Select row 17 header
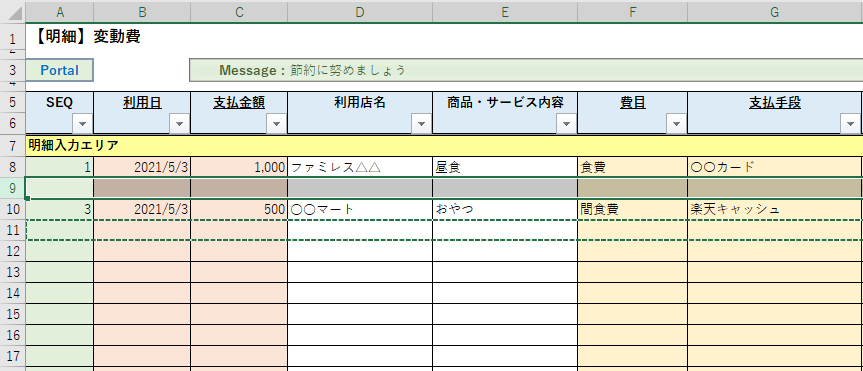Image resolution: width=863 pixels, height=371 pixels. (13, 356)
